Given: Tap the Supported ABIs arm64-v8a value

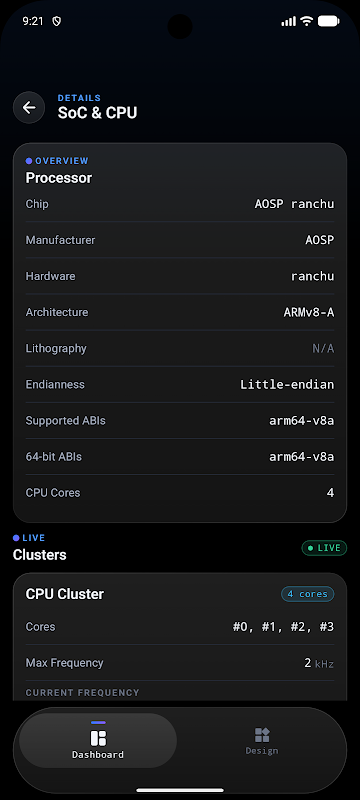Looking at the screenshot, I should pyautogui.click(x=302, y=421).
